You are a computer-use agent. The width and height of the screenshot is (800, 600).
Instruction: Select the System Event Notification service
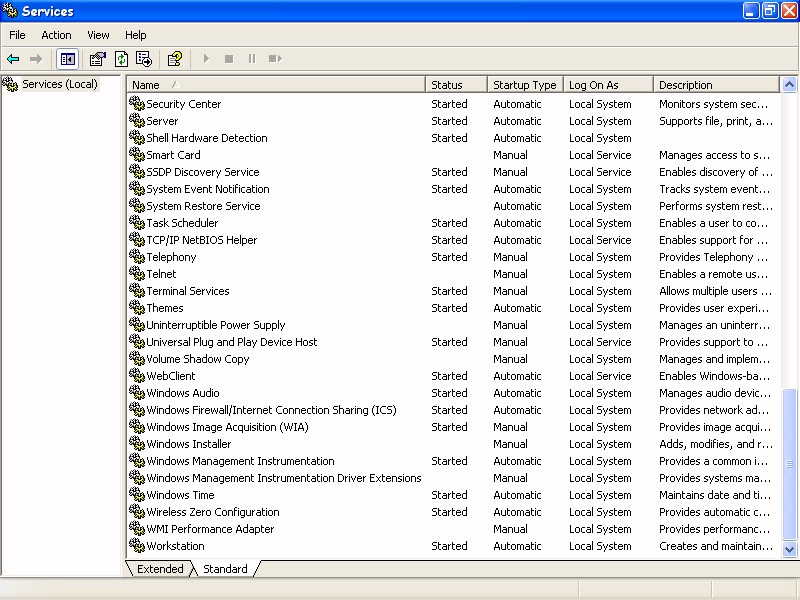208,189
